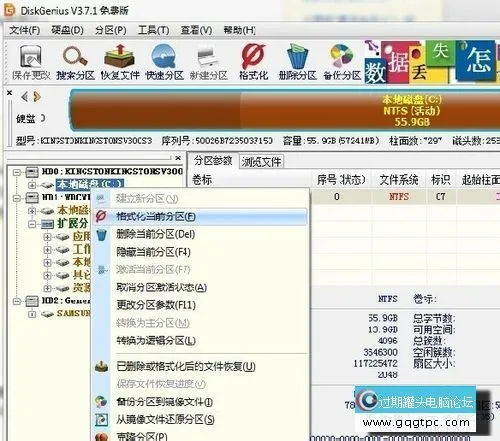Click the 序号(状态) column header
The width and height of the screenshot is (500, 441).
pos(341,180)
